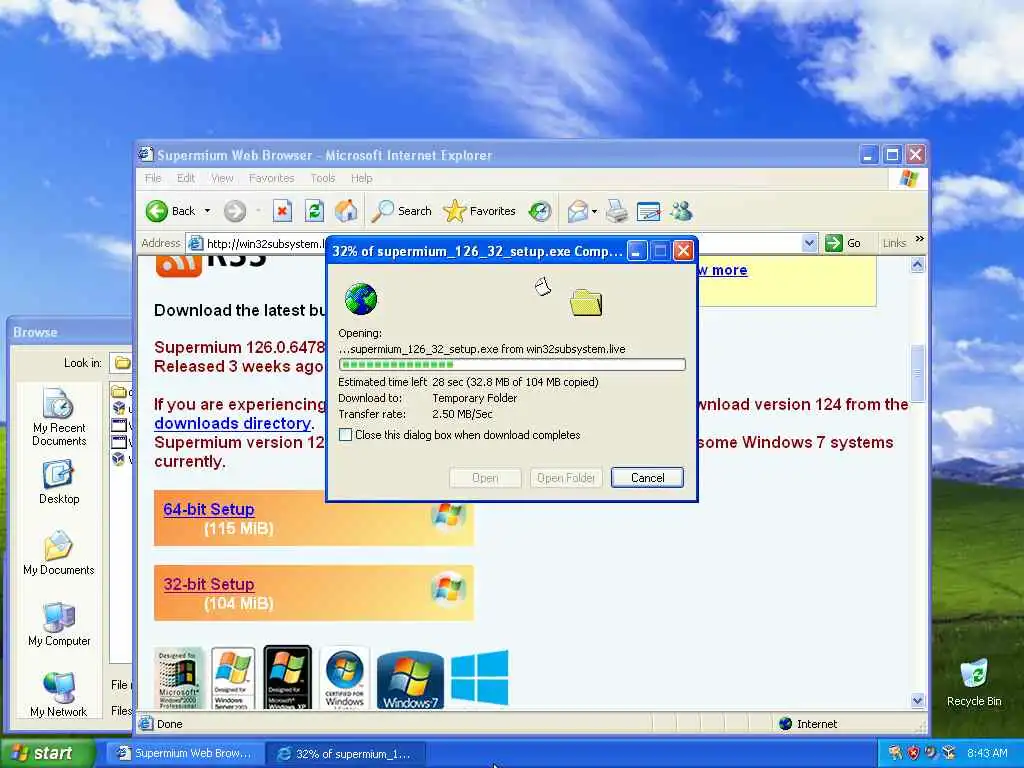Click the Forward arrow toolbar icon
Image resolution: width=1024 pixels, height=768 pixels.
click(x=235, y=211)
